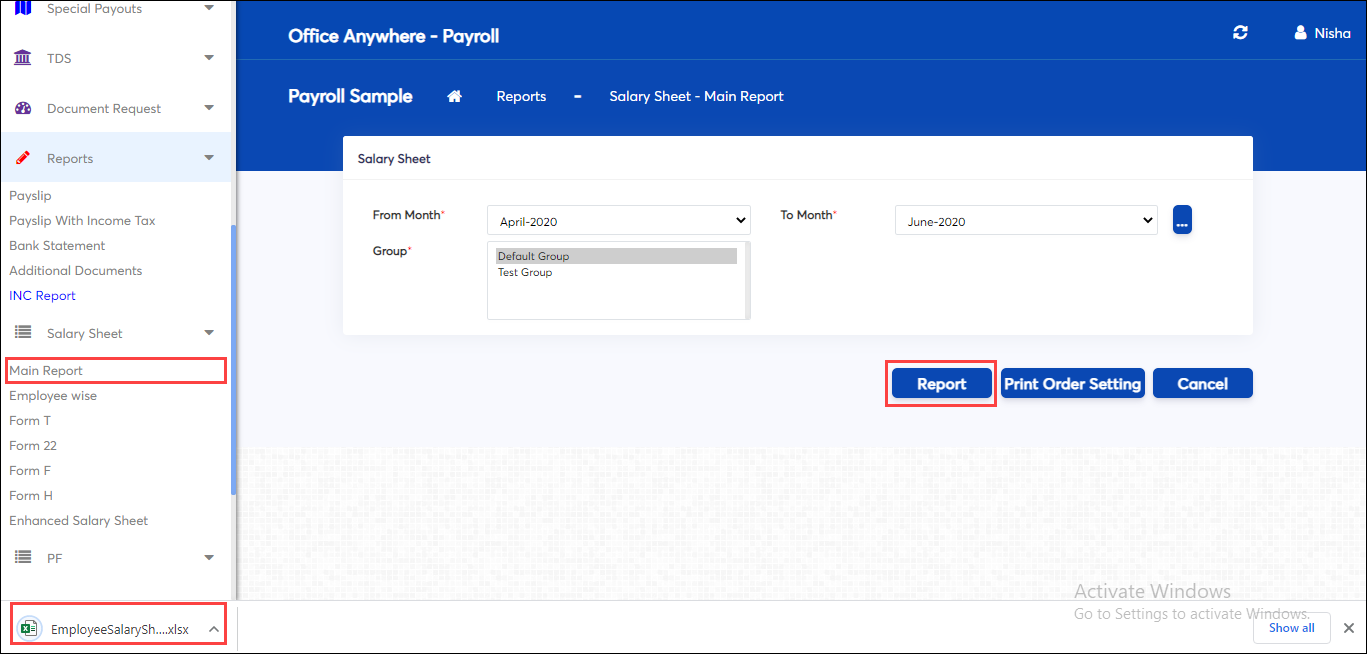Click the Nisha user profile icon

[x=1300, y=33]
